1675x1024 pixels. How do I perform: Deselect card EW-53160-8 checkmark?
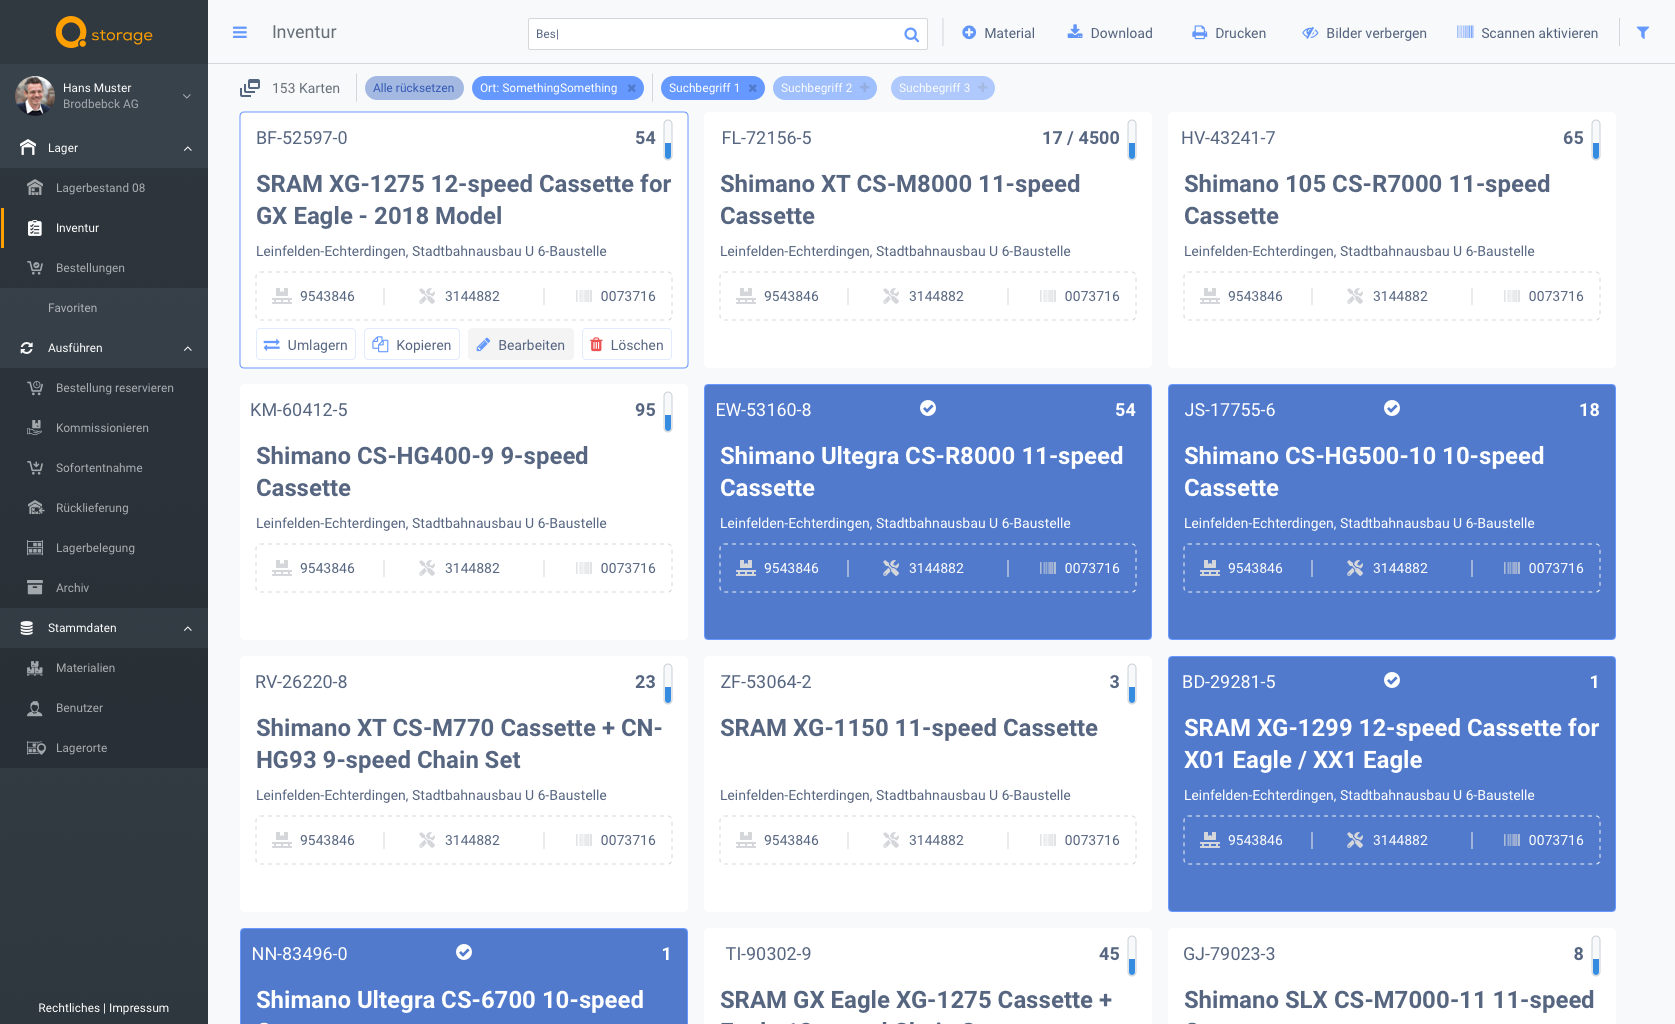(928, 408)
